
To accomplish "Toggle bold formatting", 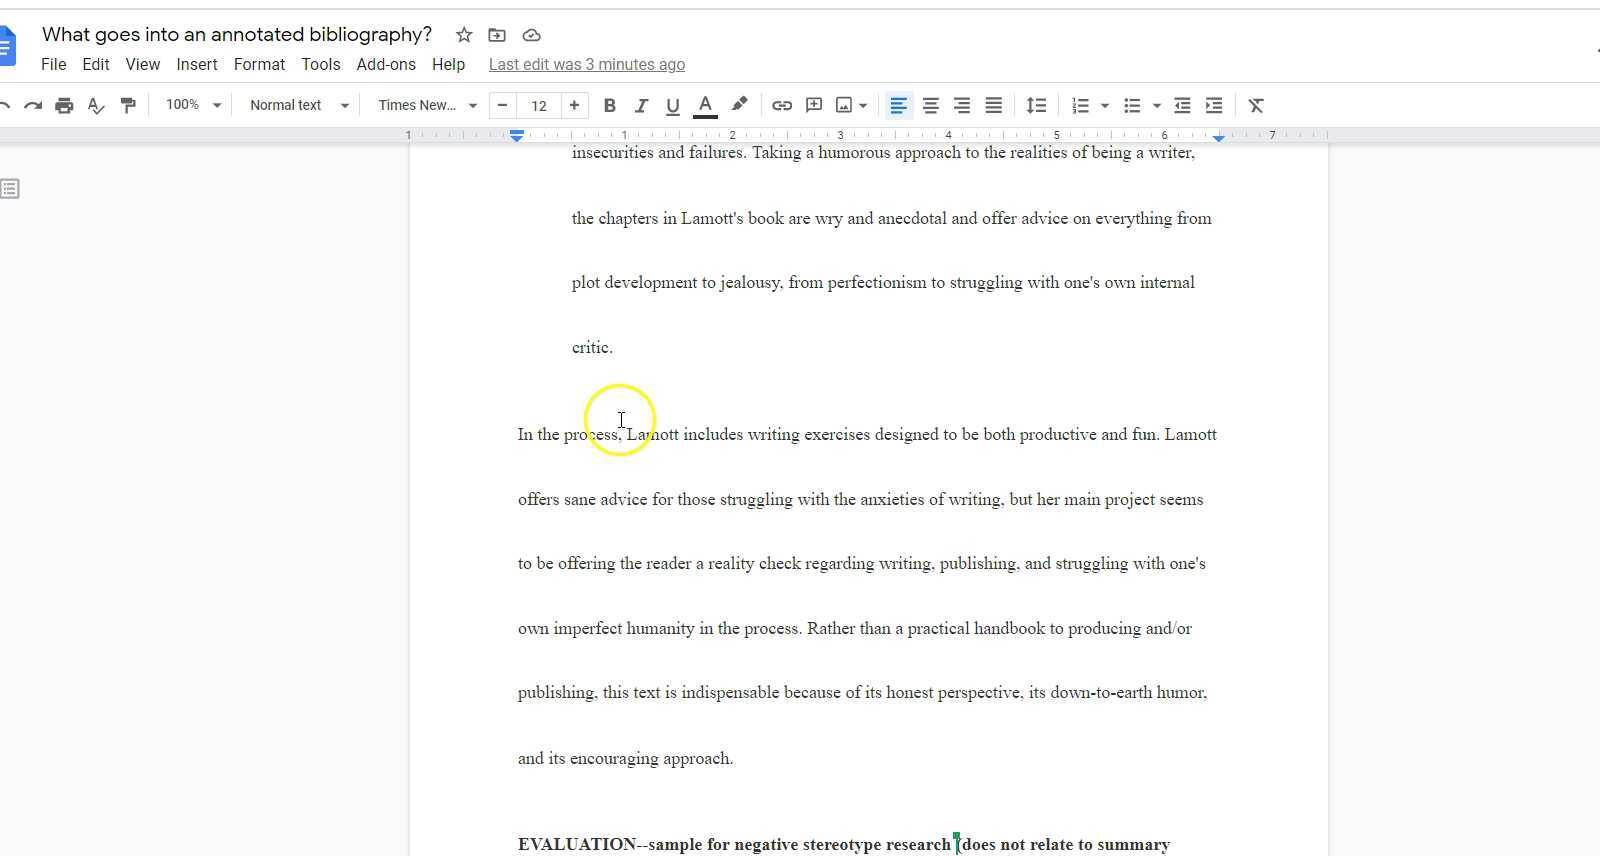I will point(609,105).
